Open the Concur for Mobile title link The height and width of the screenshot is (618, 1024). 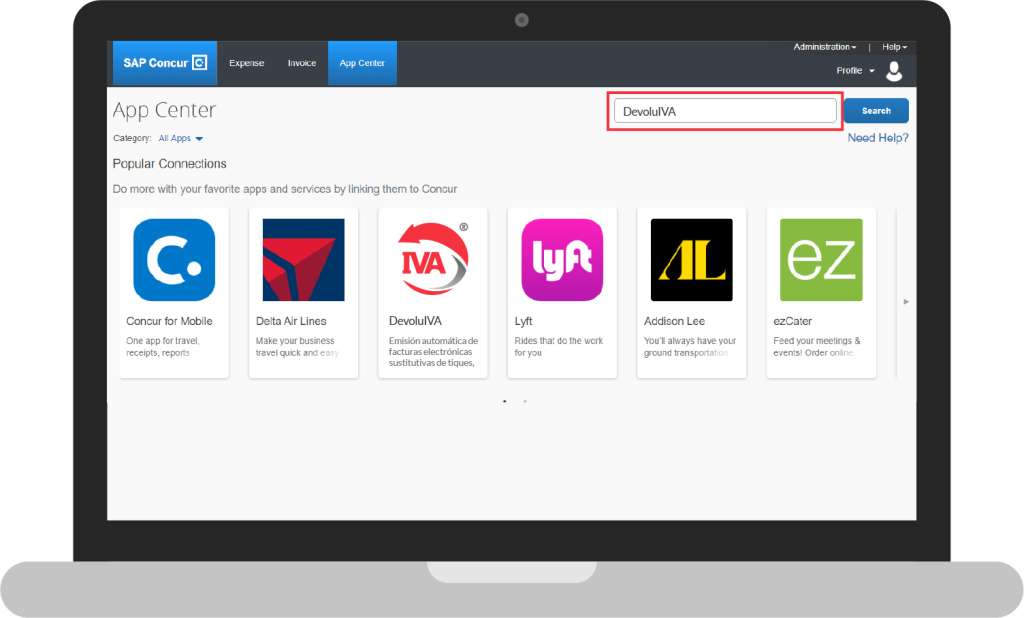[169, 321]
